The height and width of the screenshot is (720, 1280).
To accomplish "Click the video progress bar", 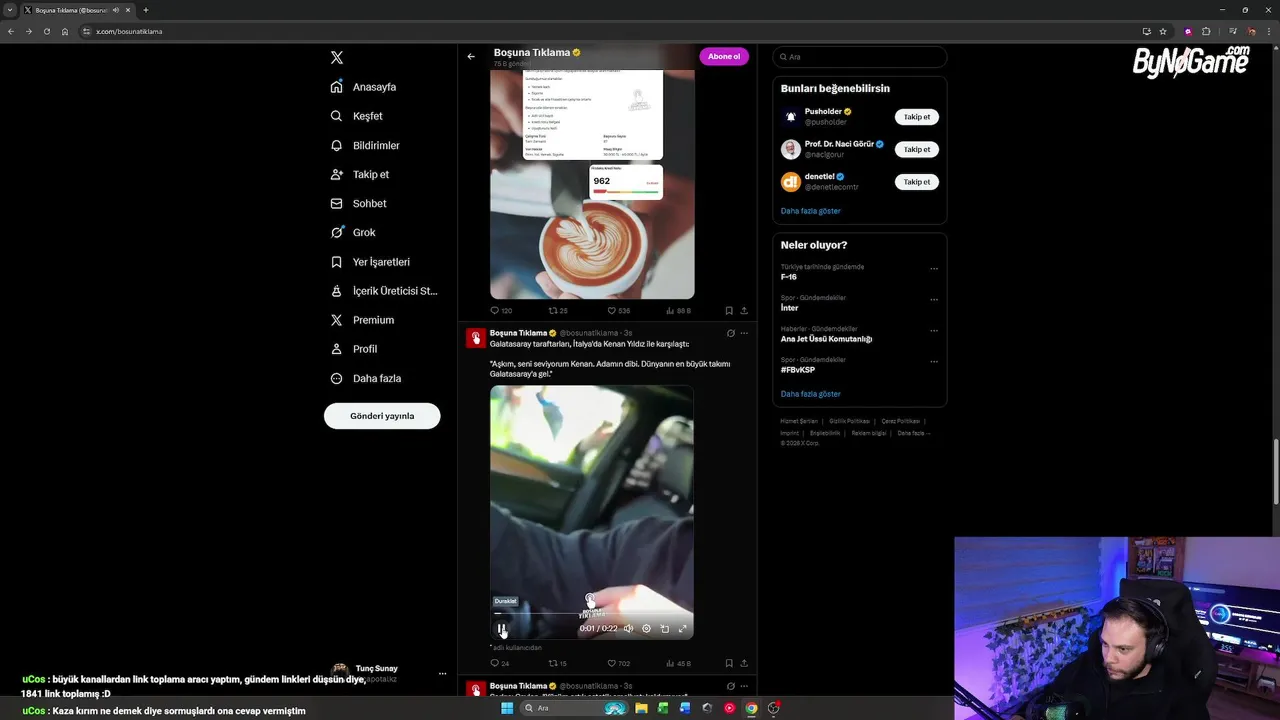I will tap(592, 614).
